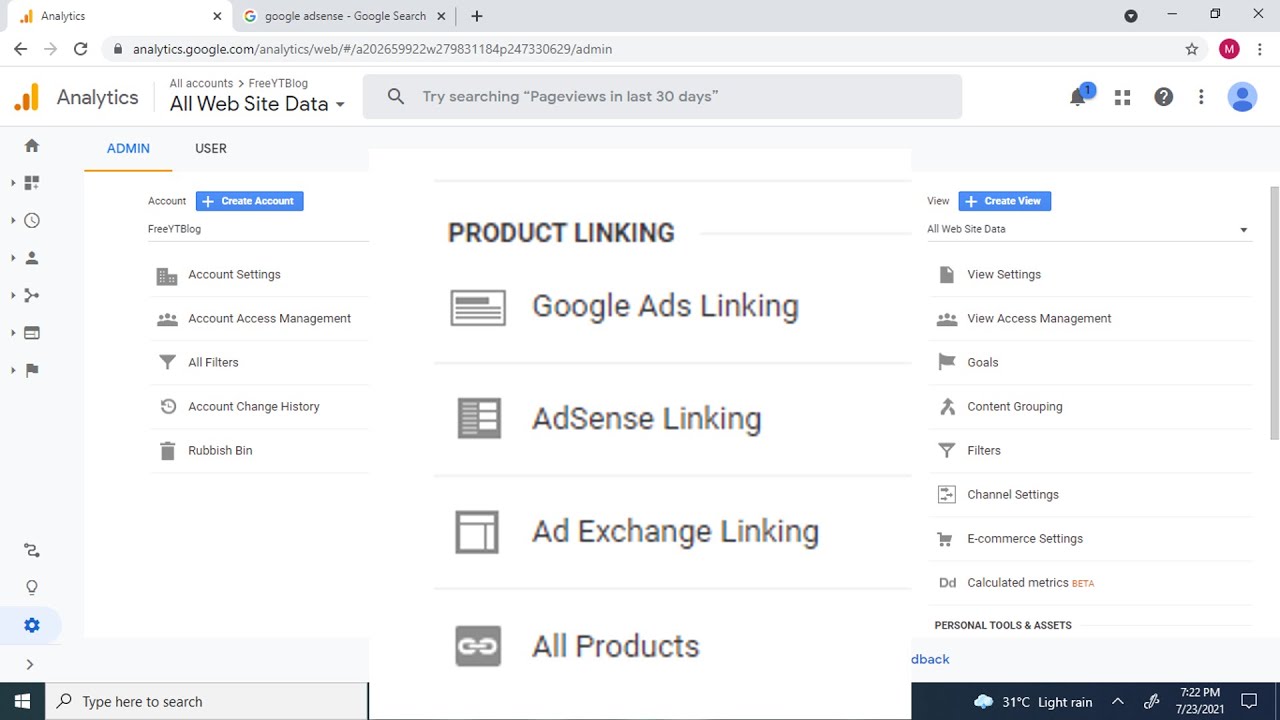1280x720 pixels.
Task: Switch to google adsense search tab
Action: (x=345, y=16)
